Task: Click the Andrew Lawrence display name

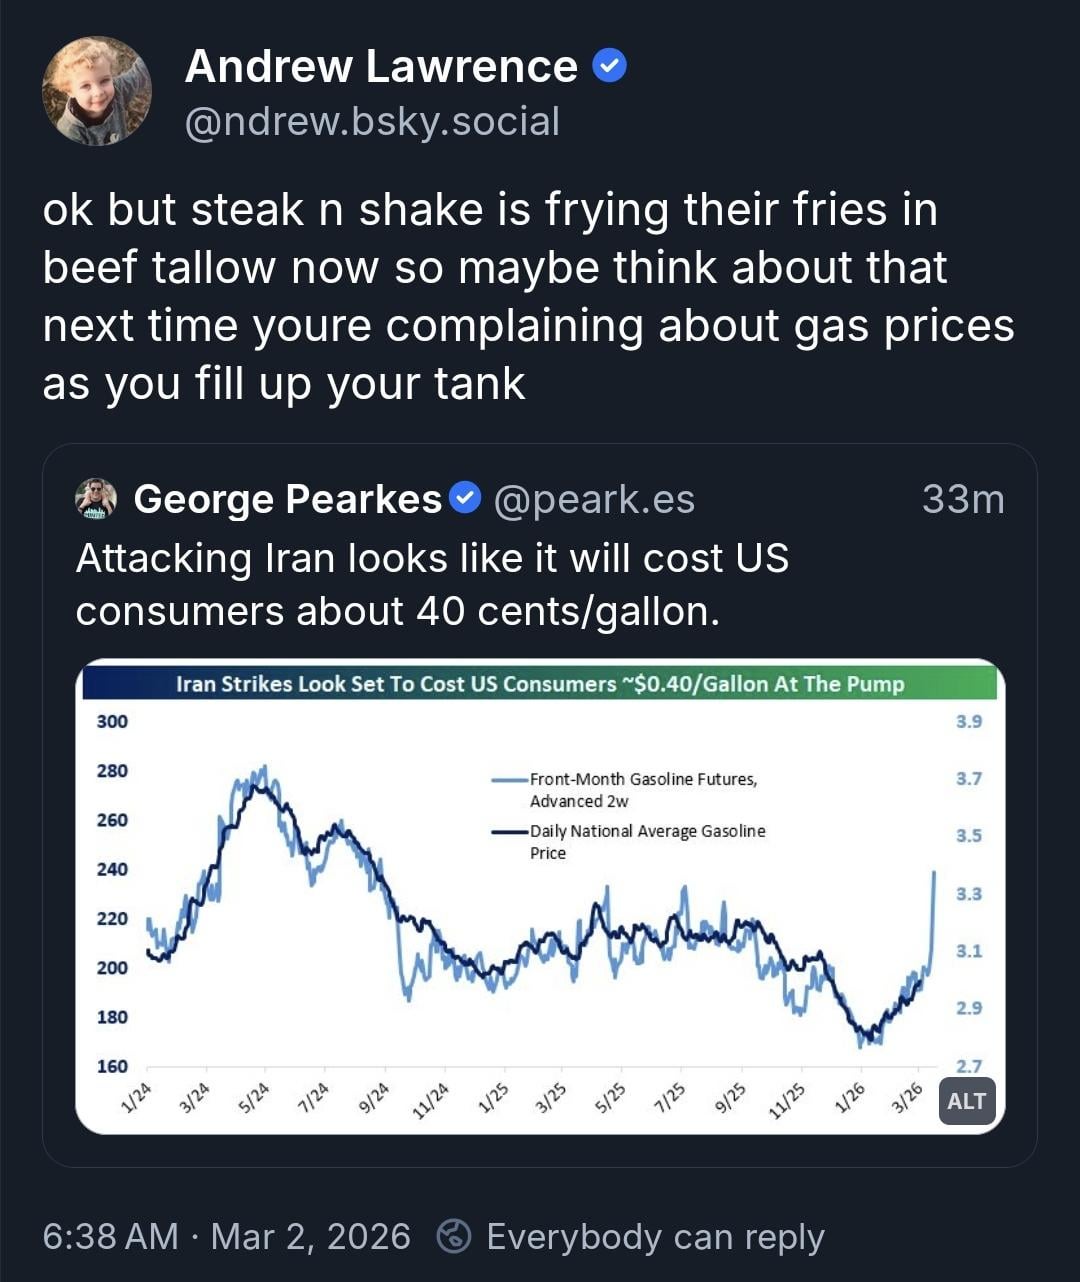Action: click(x=381, y=67)
